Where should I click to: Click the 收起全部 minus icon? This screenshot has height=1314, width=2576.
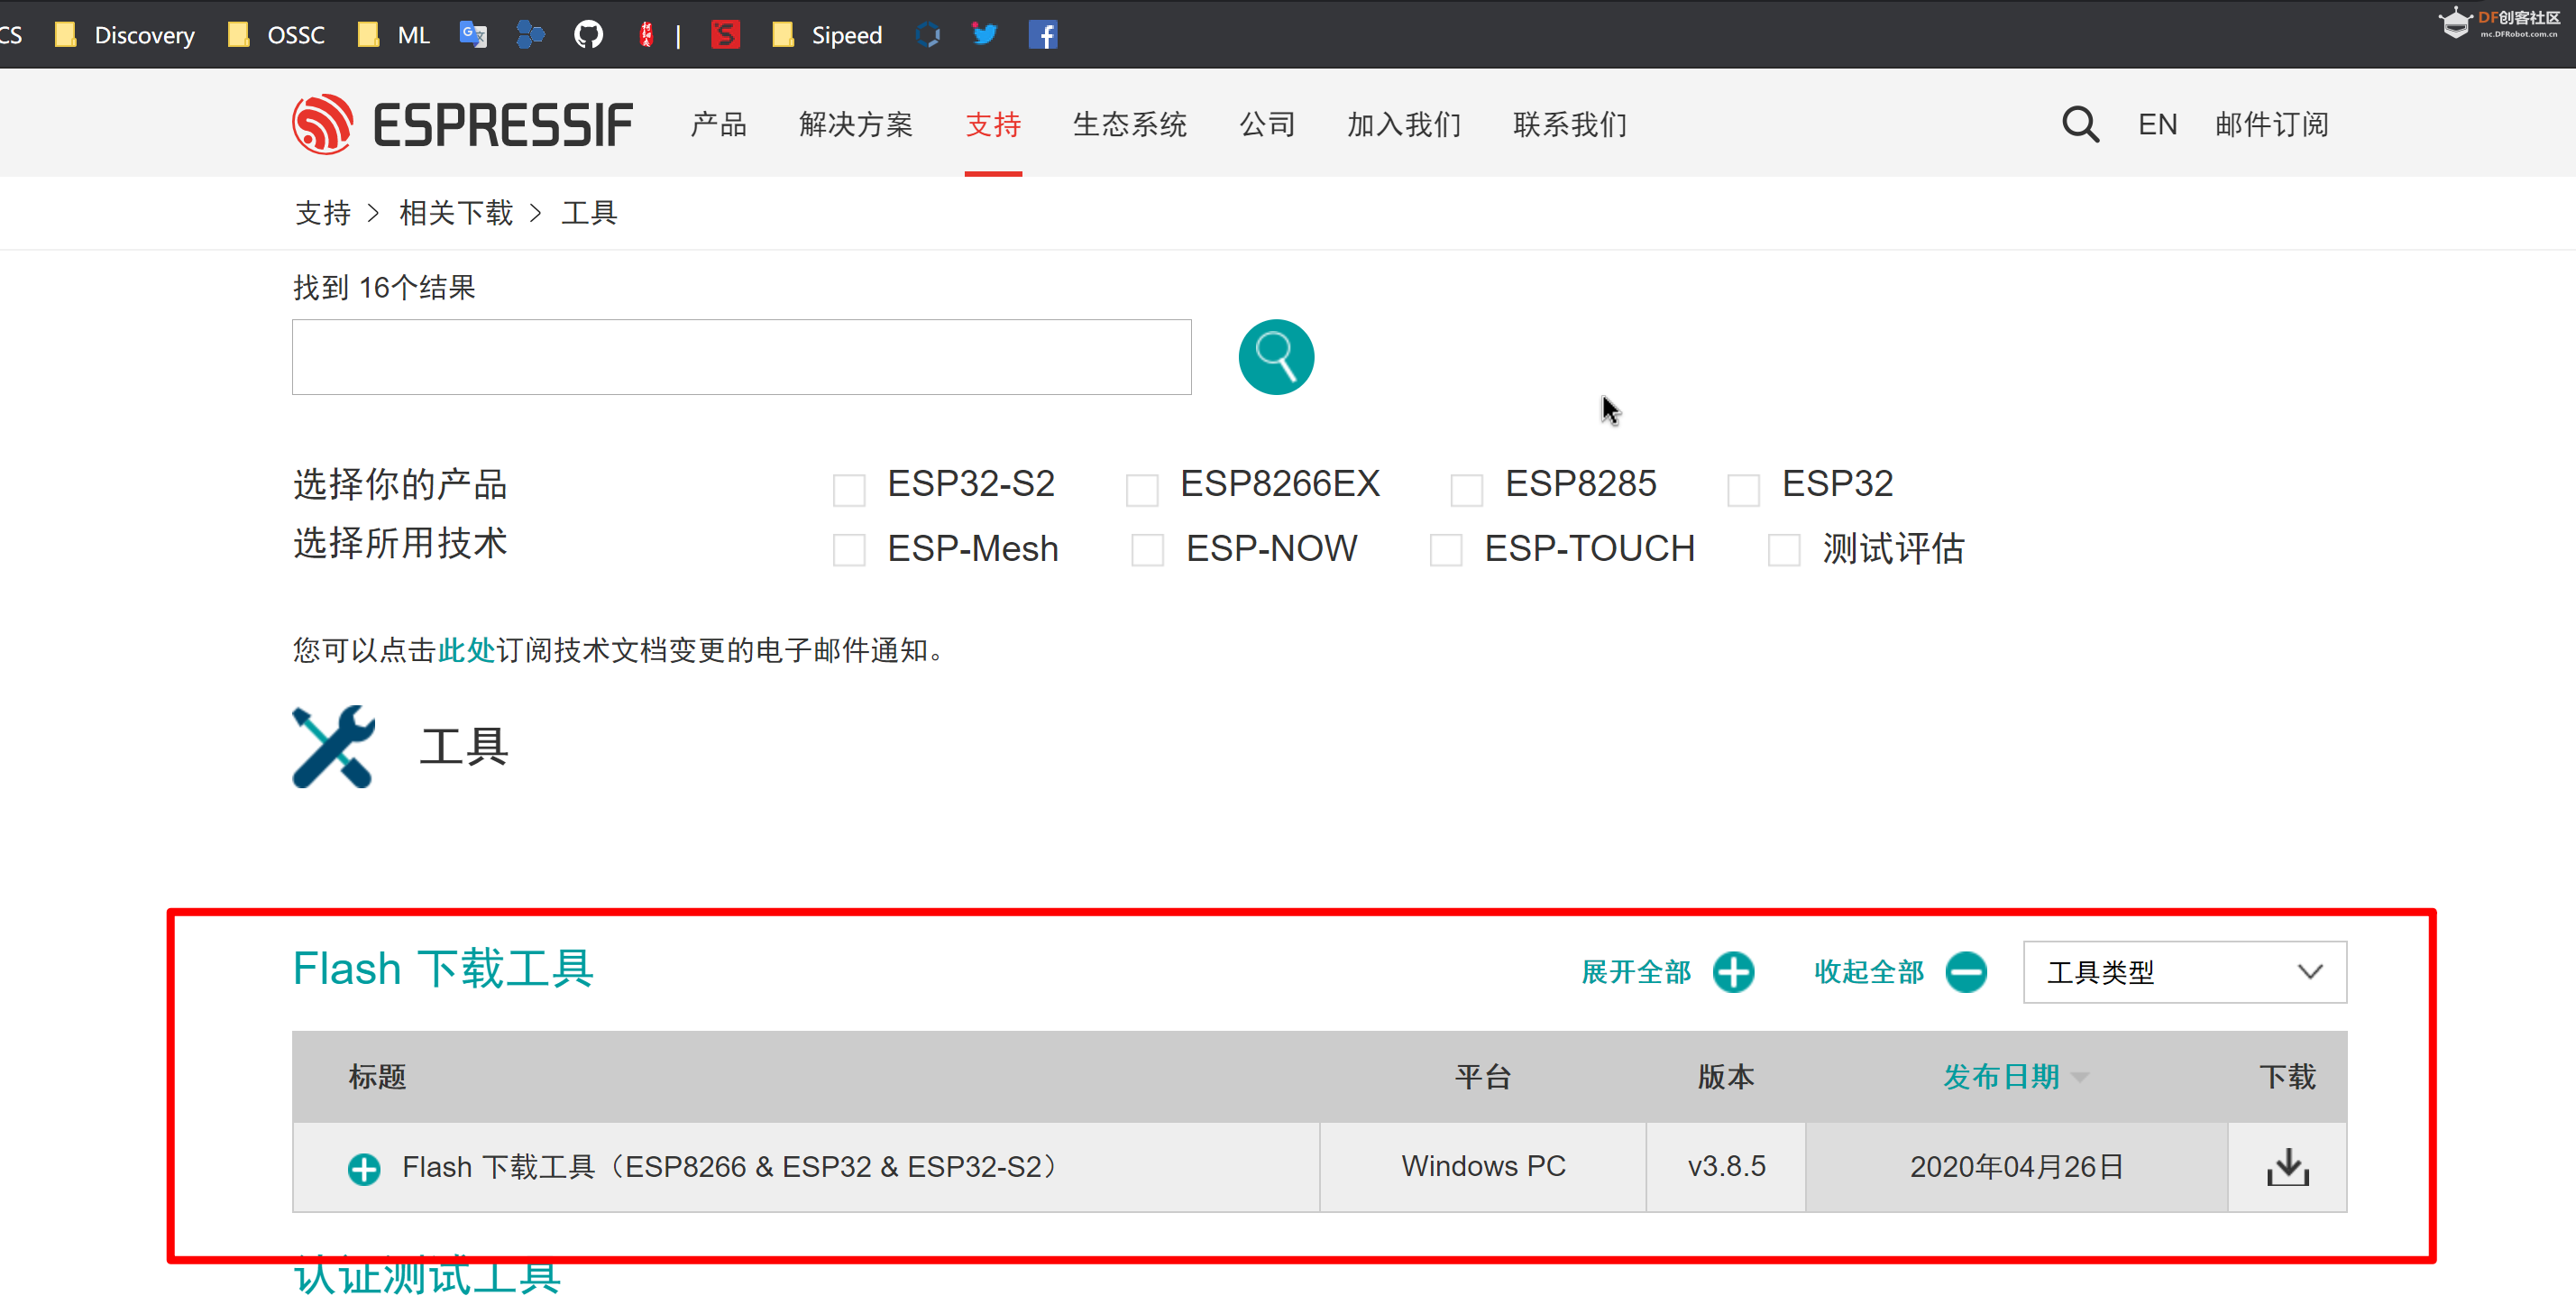point(1966,972)
